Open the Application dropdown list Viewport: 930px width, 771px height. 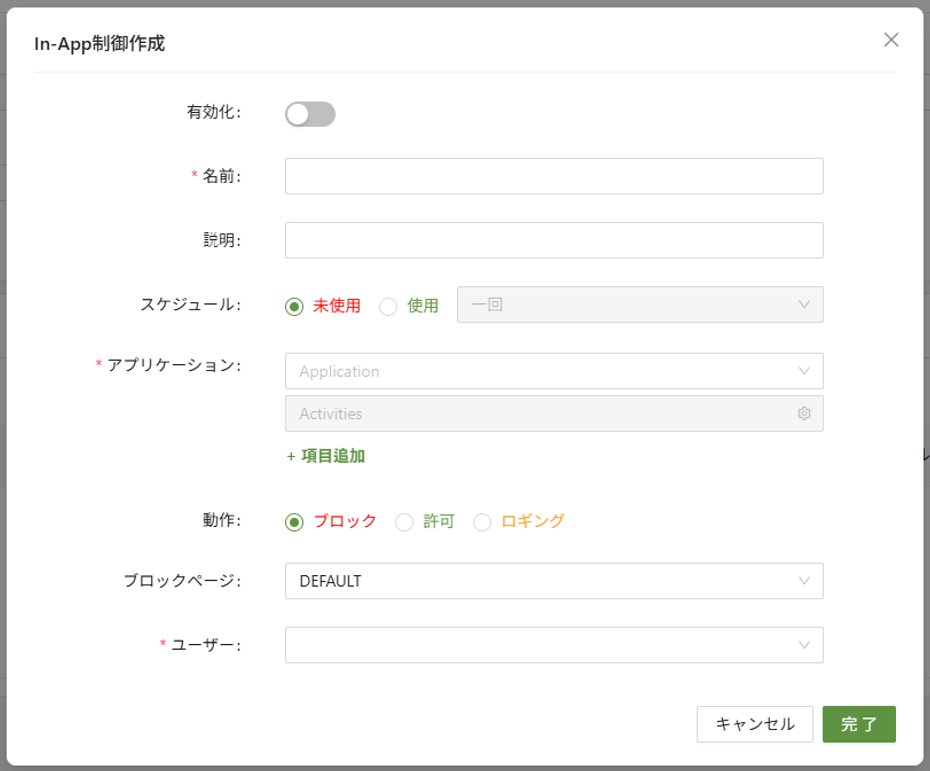pyautogui.click(x=540, y=371)
